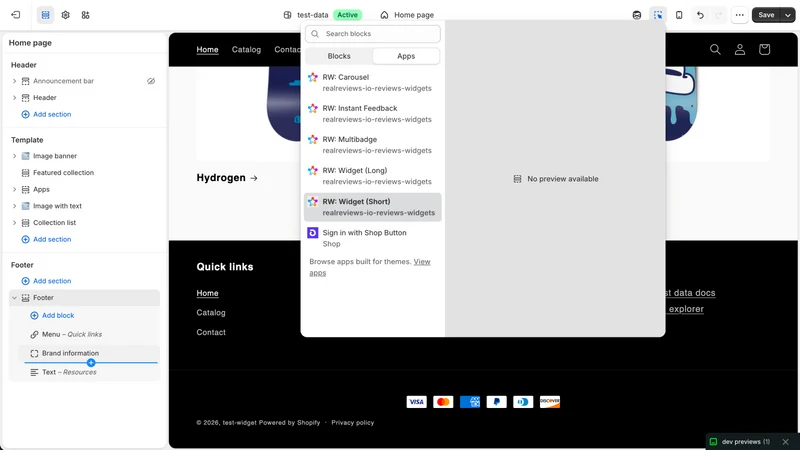Expand the Image with text section

coord(14,206)
